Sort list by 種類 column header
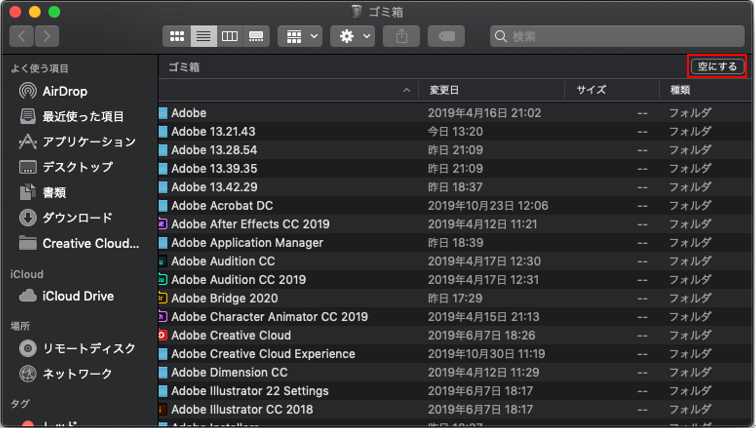756x429 pixels. 680,90
